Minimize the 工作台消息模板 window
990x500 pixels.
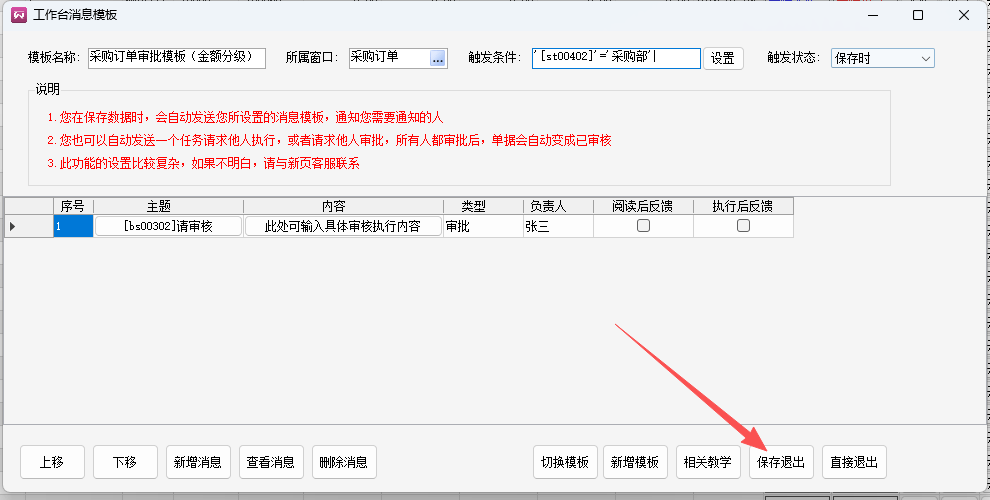pos(871,15)
